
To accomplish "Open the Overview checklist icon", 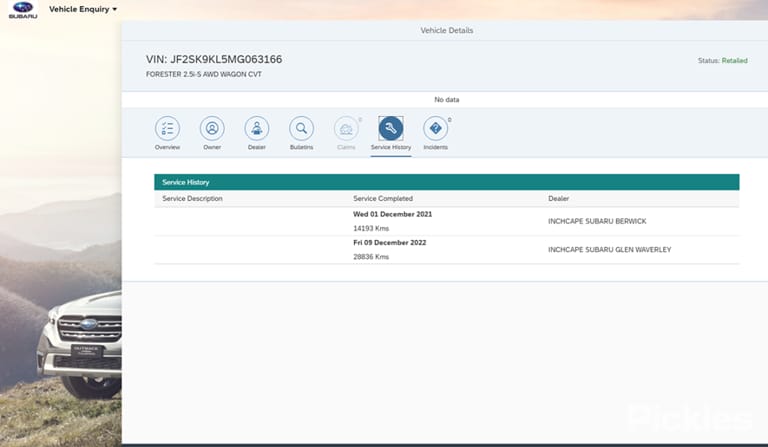I will (168, 128).
